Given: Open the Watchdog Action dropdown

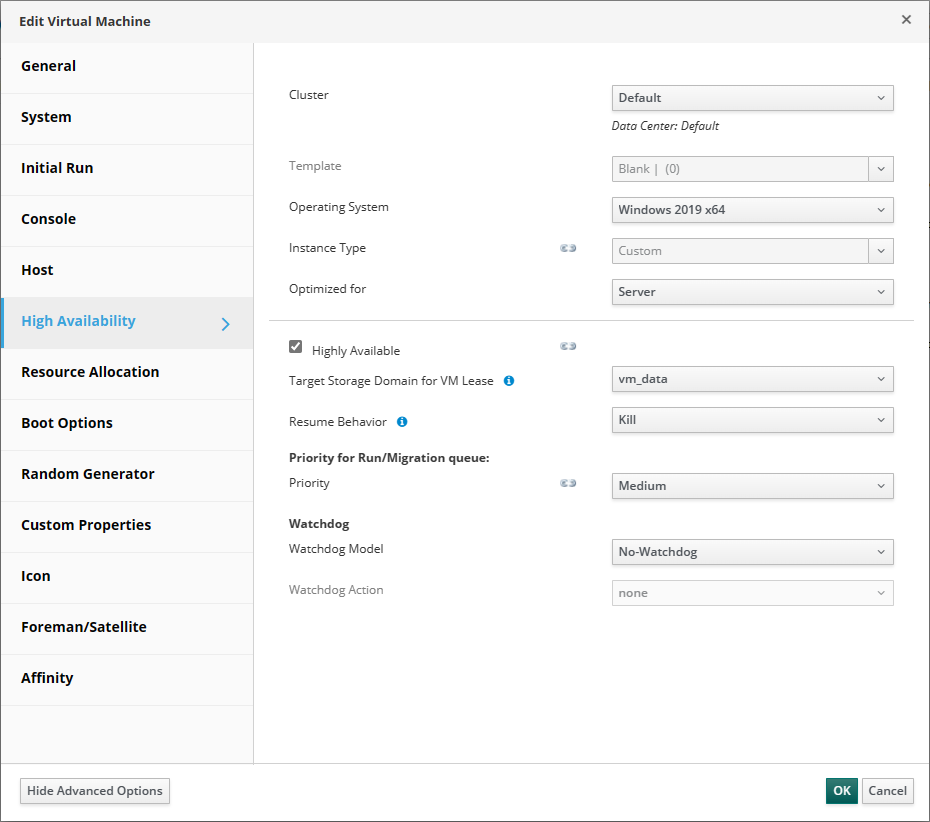Looking at the screenshot, I should (x=752, y=593).
